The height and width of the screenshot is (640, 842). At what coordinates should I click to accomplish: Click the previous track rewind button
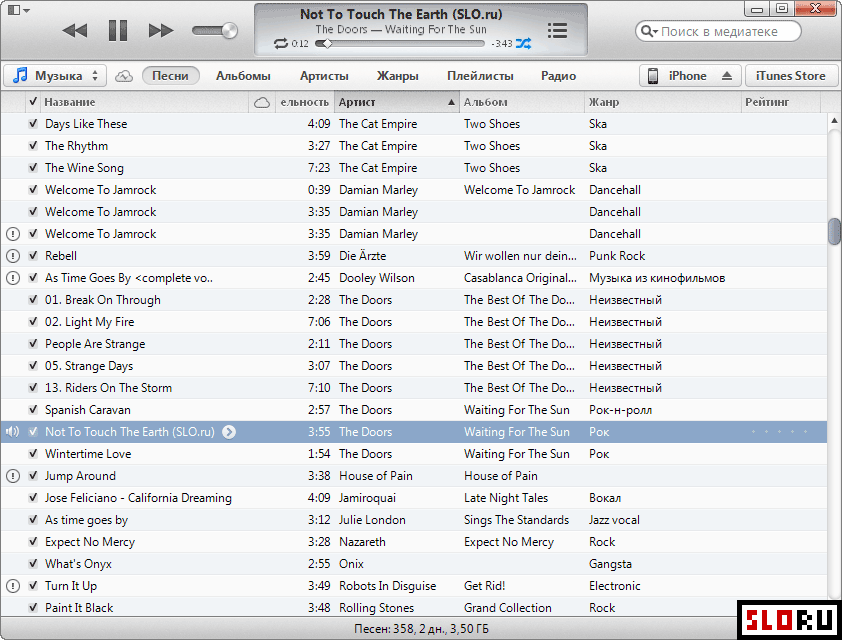[x=75, y=31]
